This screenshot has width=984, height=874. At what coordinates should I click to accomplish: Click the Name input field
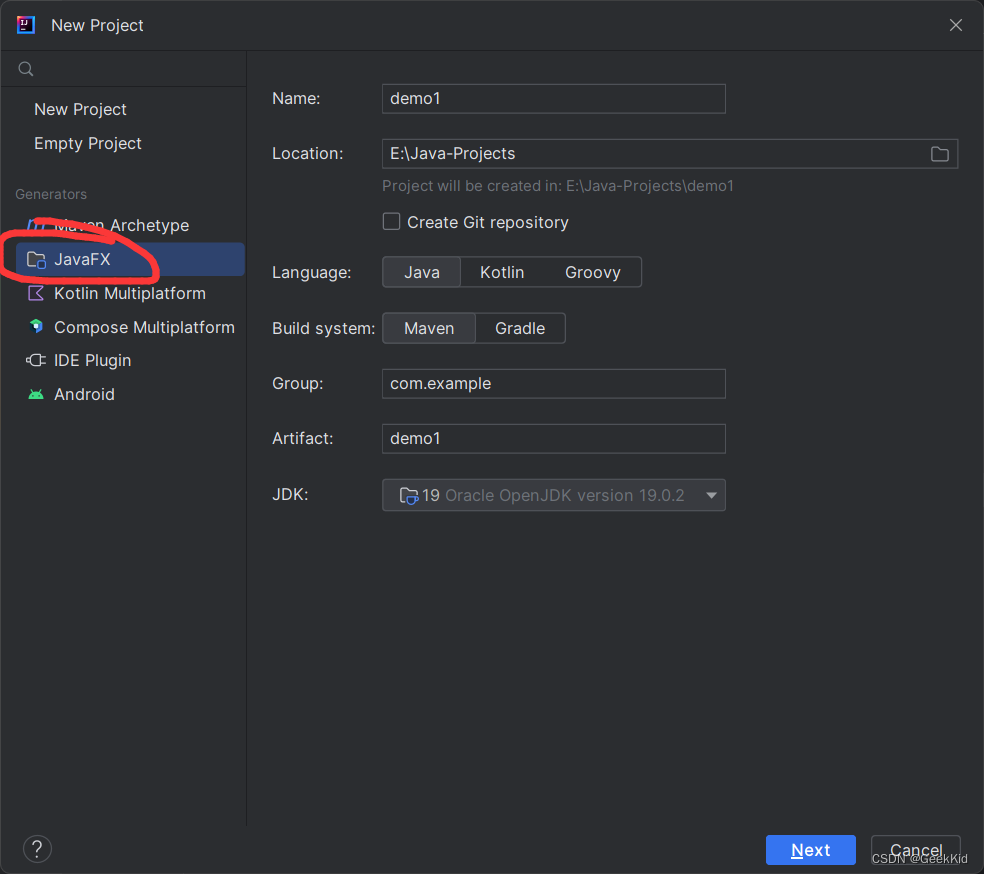click(x=554, y=99)
